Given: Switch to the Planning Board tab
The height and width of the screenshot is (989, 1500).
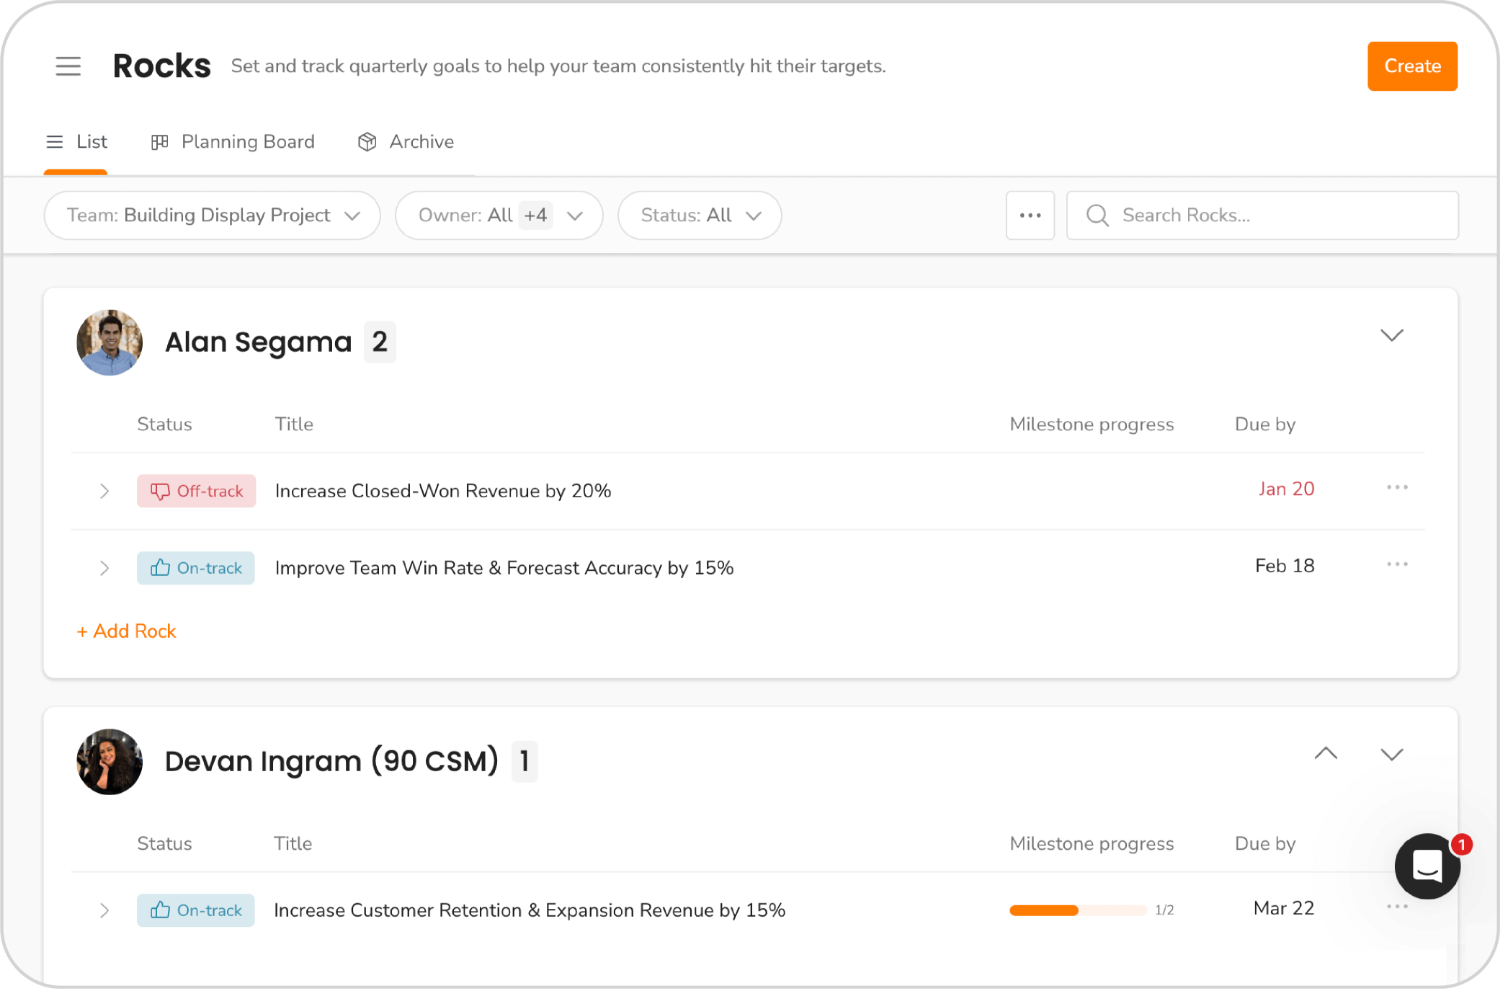Looking at the screenshot, I should coord(233,142).
